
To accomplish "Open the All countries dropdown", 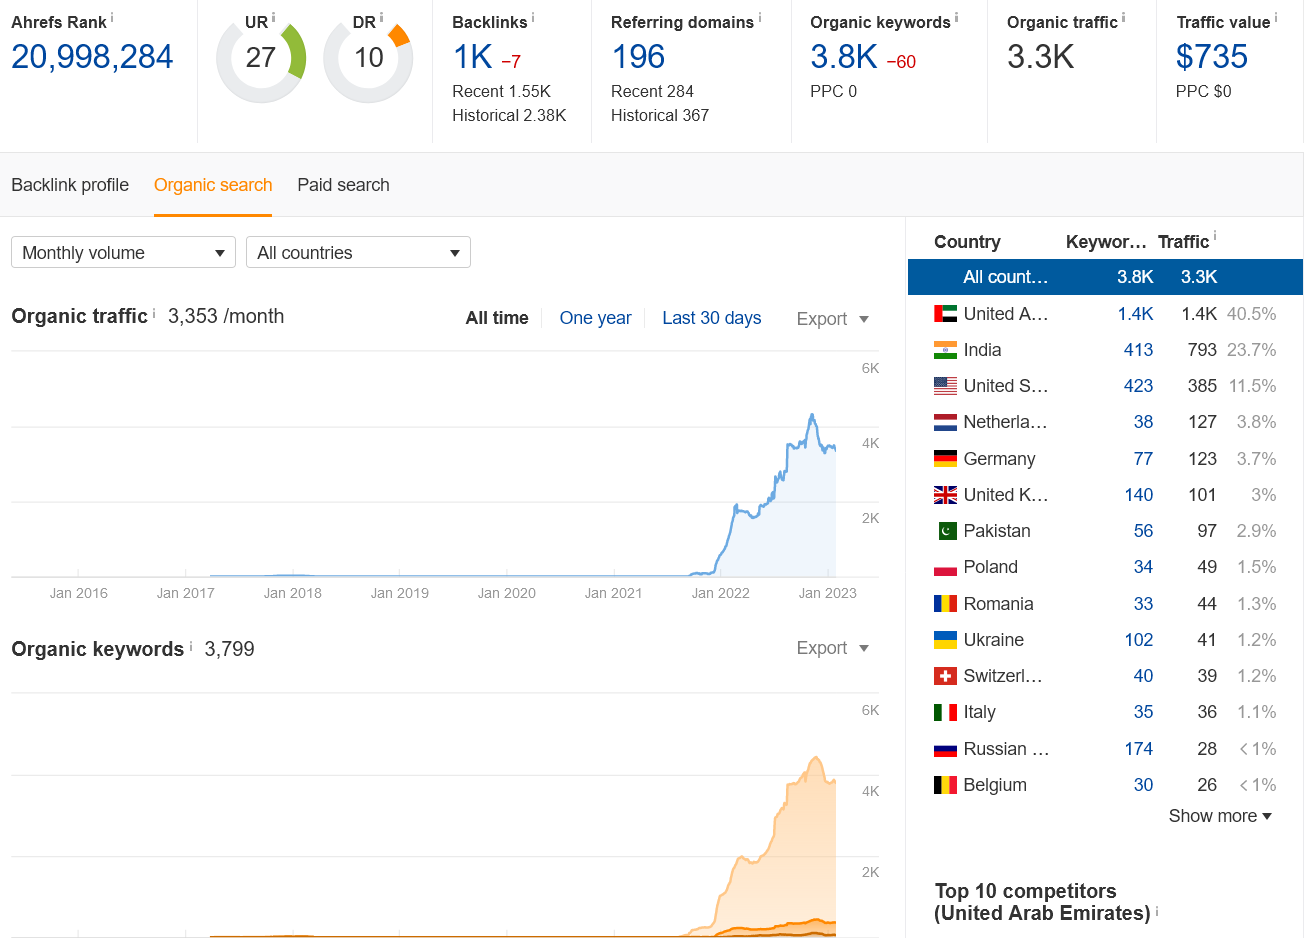I will coord(358,252).
